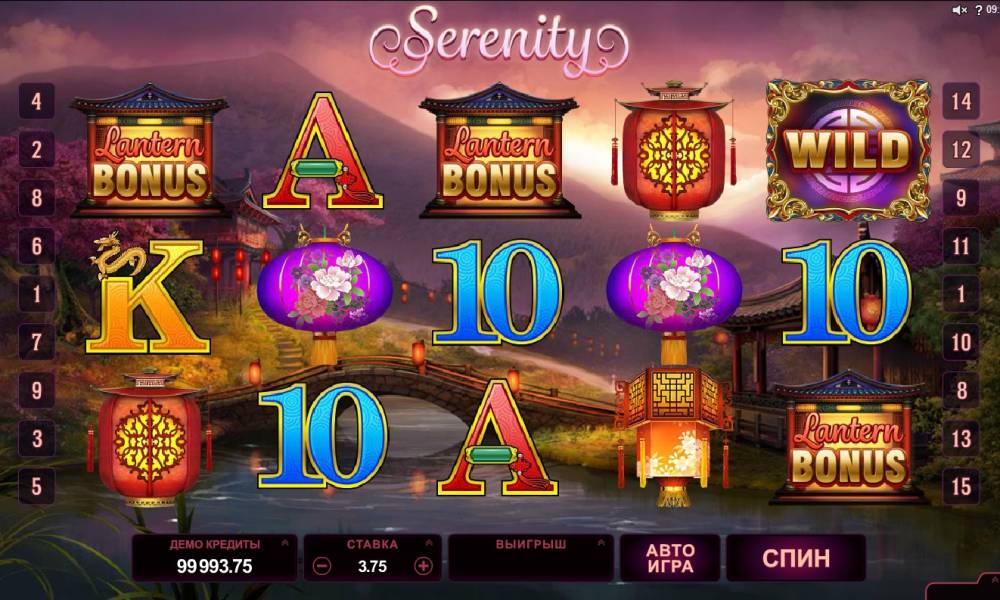Select the WILD symbol on reel five

click(848, 150)
